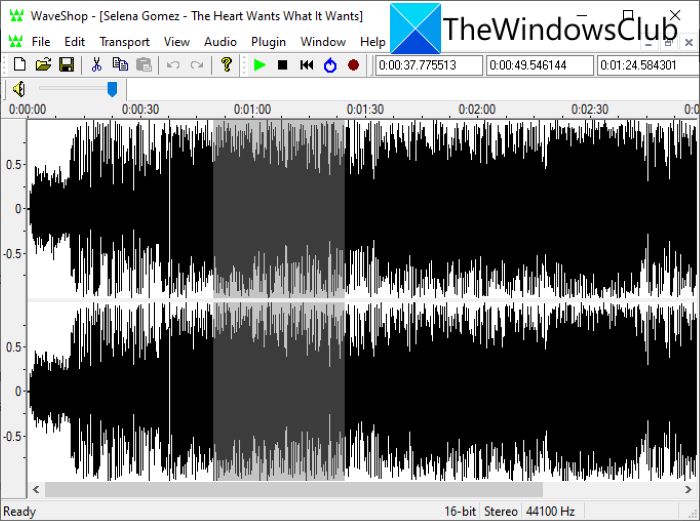700x521 pixels.
Task: Save the file with floppy disk icon
Action: point(67,65)
